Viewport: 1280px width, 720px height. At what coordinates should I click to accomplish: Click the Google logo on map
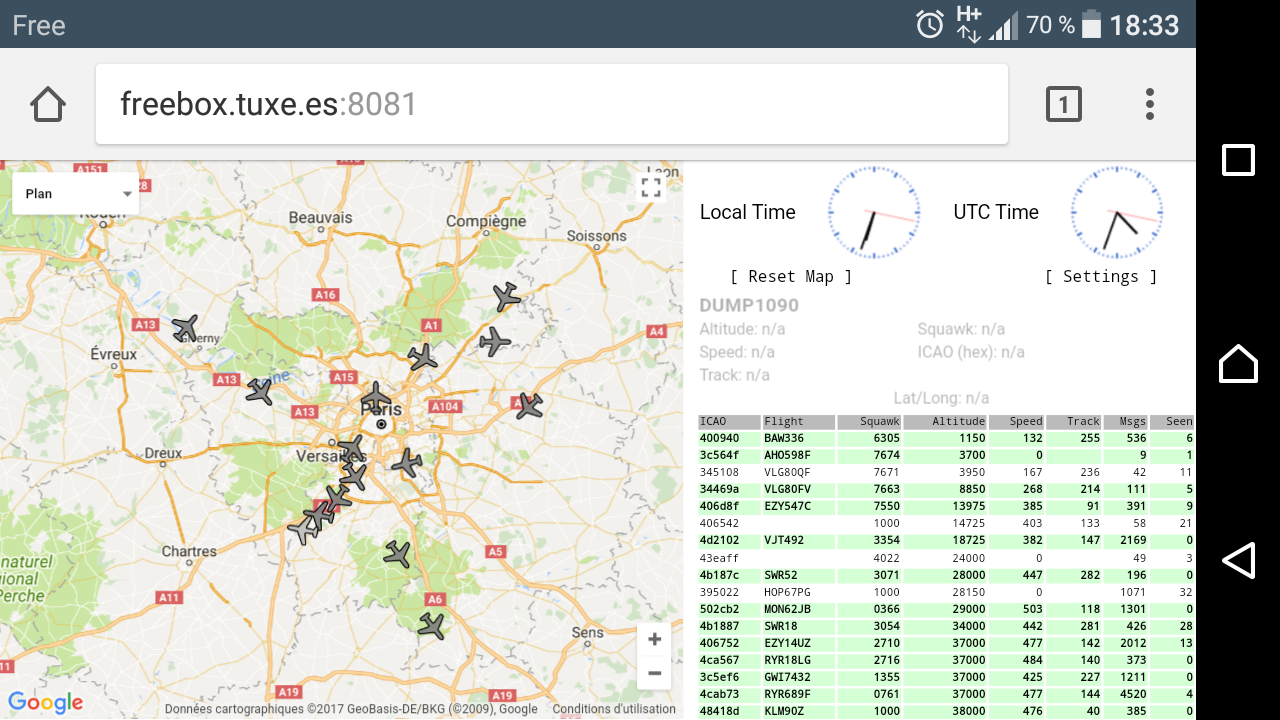coord(45,703)
